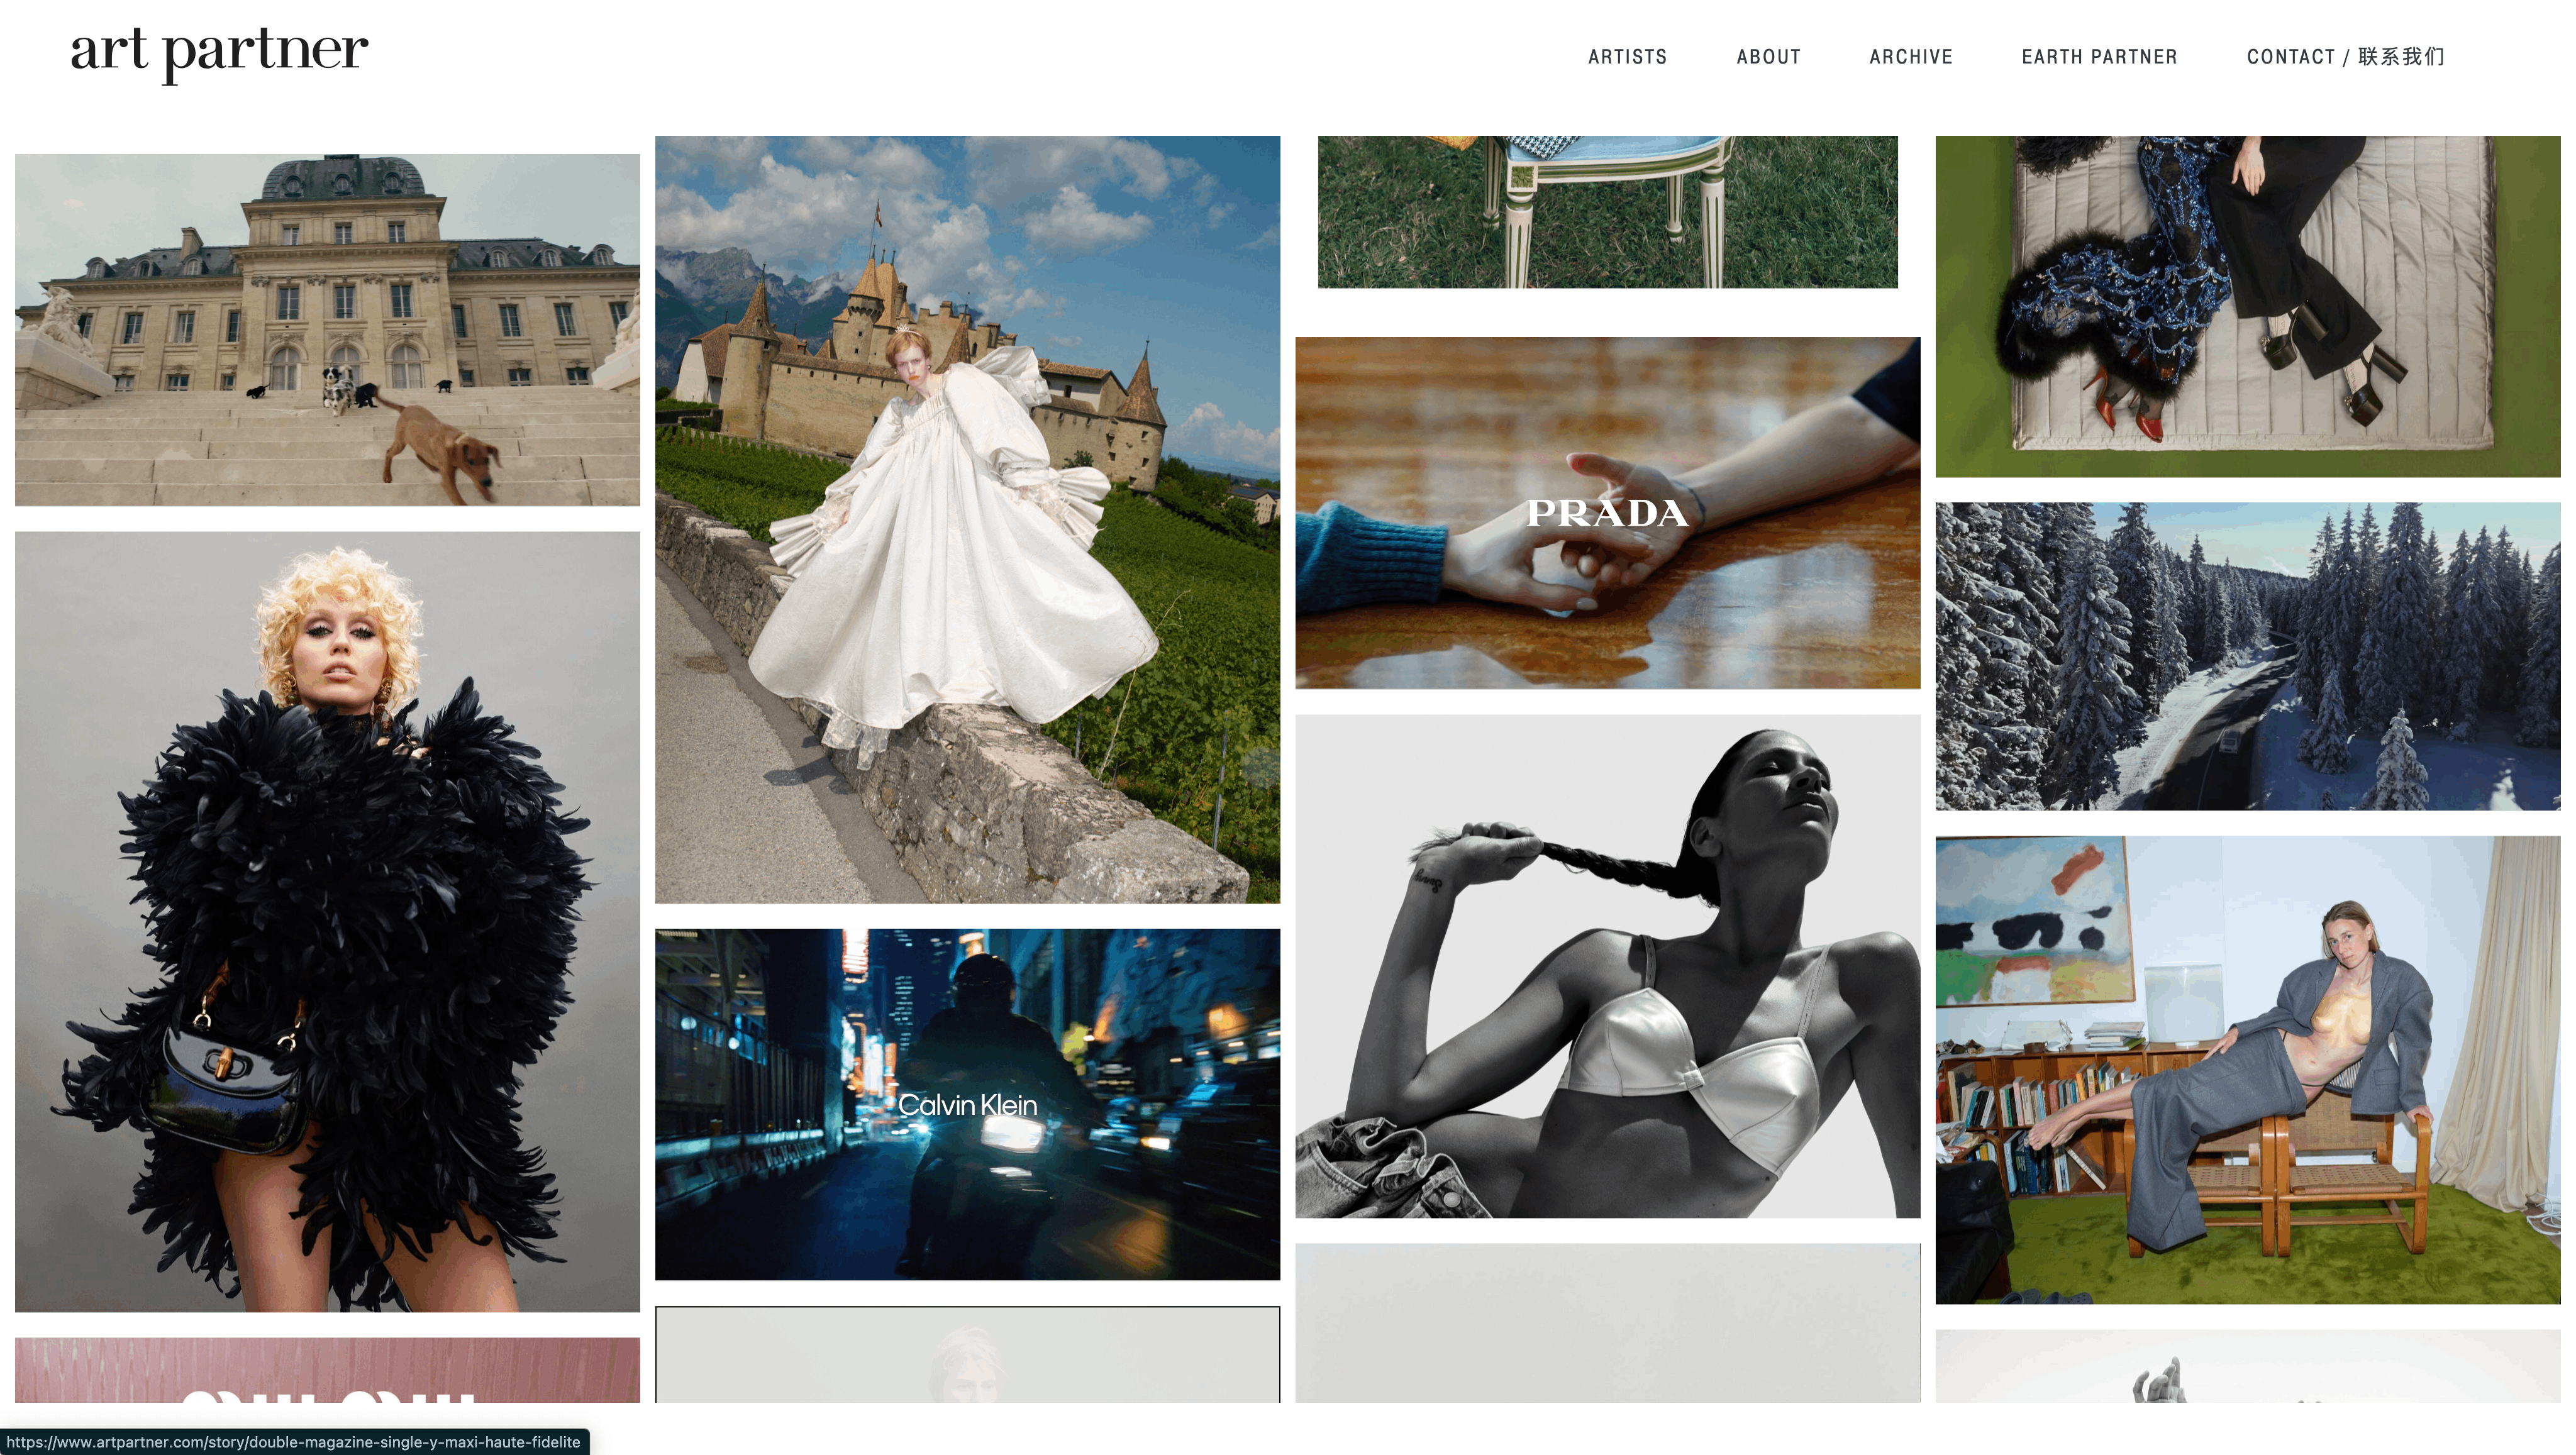This screenshot has width=2576, height=1455.
Task: Open the grey tile below braid portrait
Action: pyautogui.click(x=1607, y=1322)
